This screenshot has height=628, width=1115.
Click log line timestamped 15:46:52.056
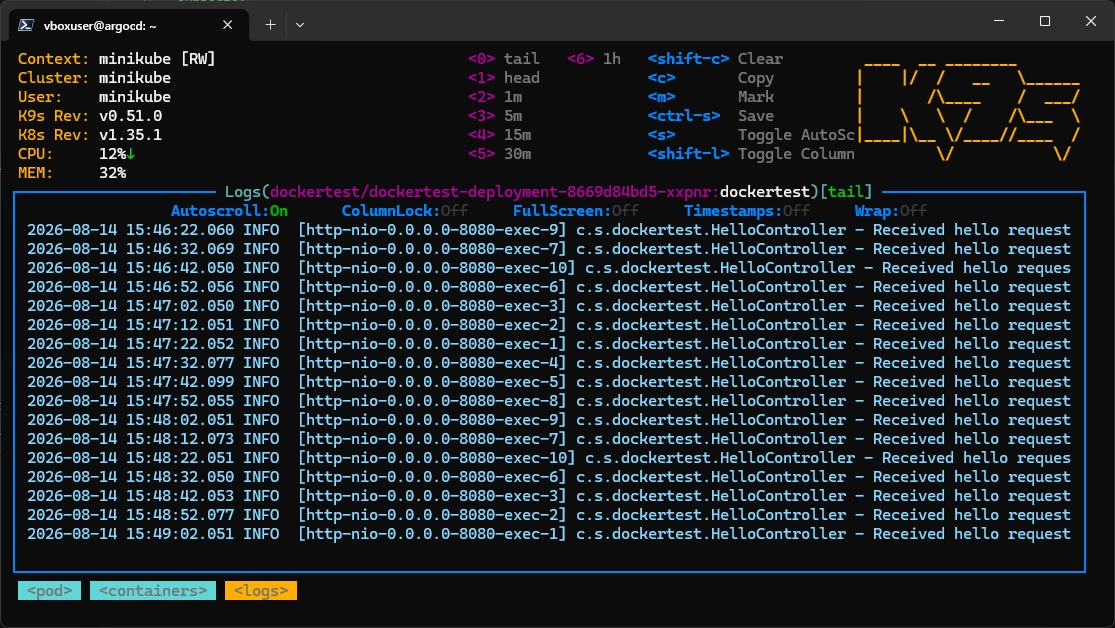tap(549, 287)
